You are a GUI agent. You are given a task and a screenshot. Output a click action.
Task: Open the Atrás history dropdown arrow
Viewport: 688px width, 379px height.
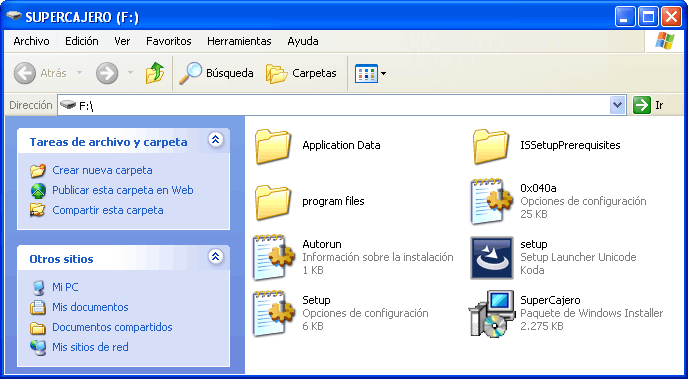point(79,73)
